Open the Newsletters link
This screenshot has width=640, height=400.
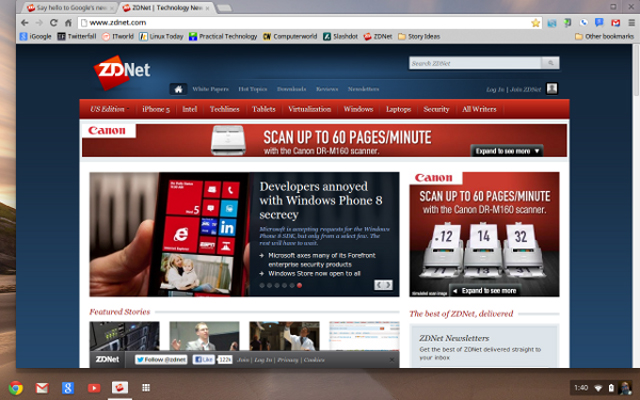click(x=363, y=89)
